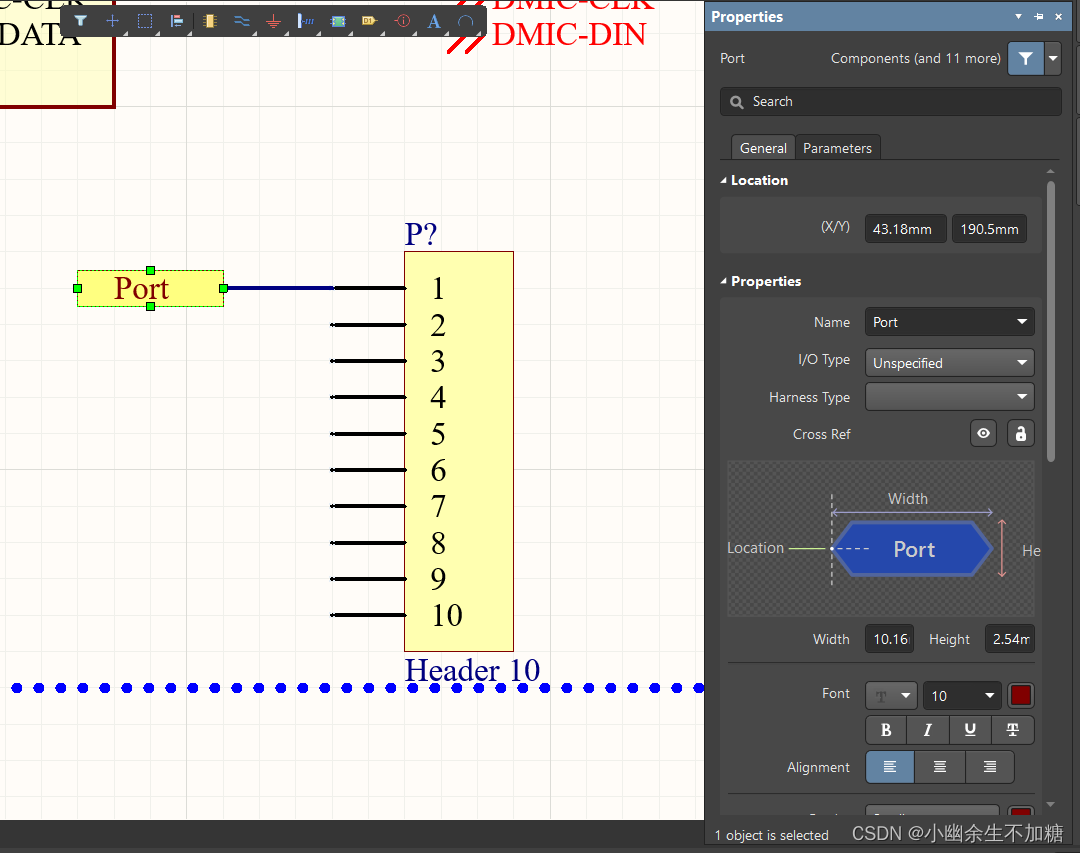Set alignment to right

990,767
